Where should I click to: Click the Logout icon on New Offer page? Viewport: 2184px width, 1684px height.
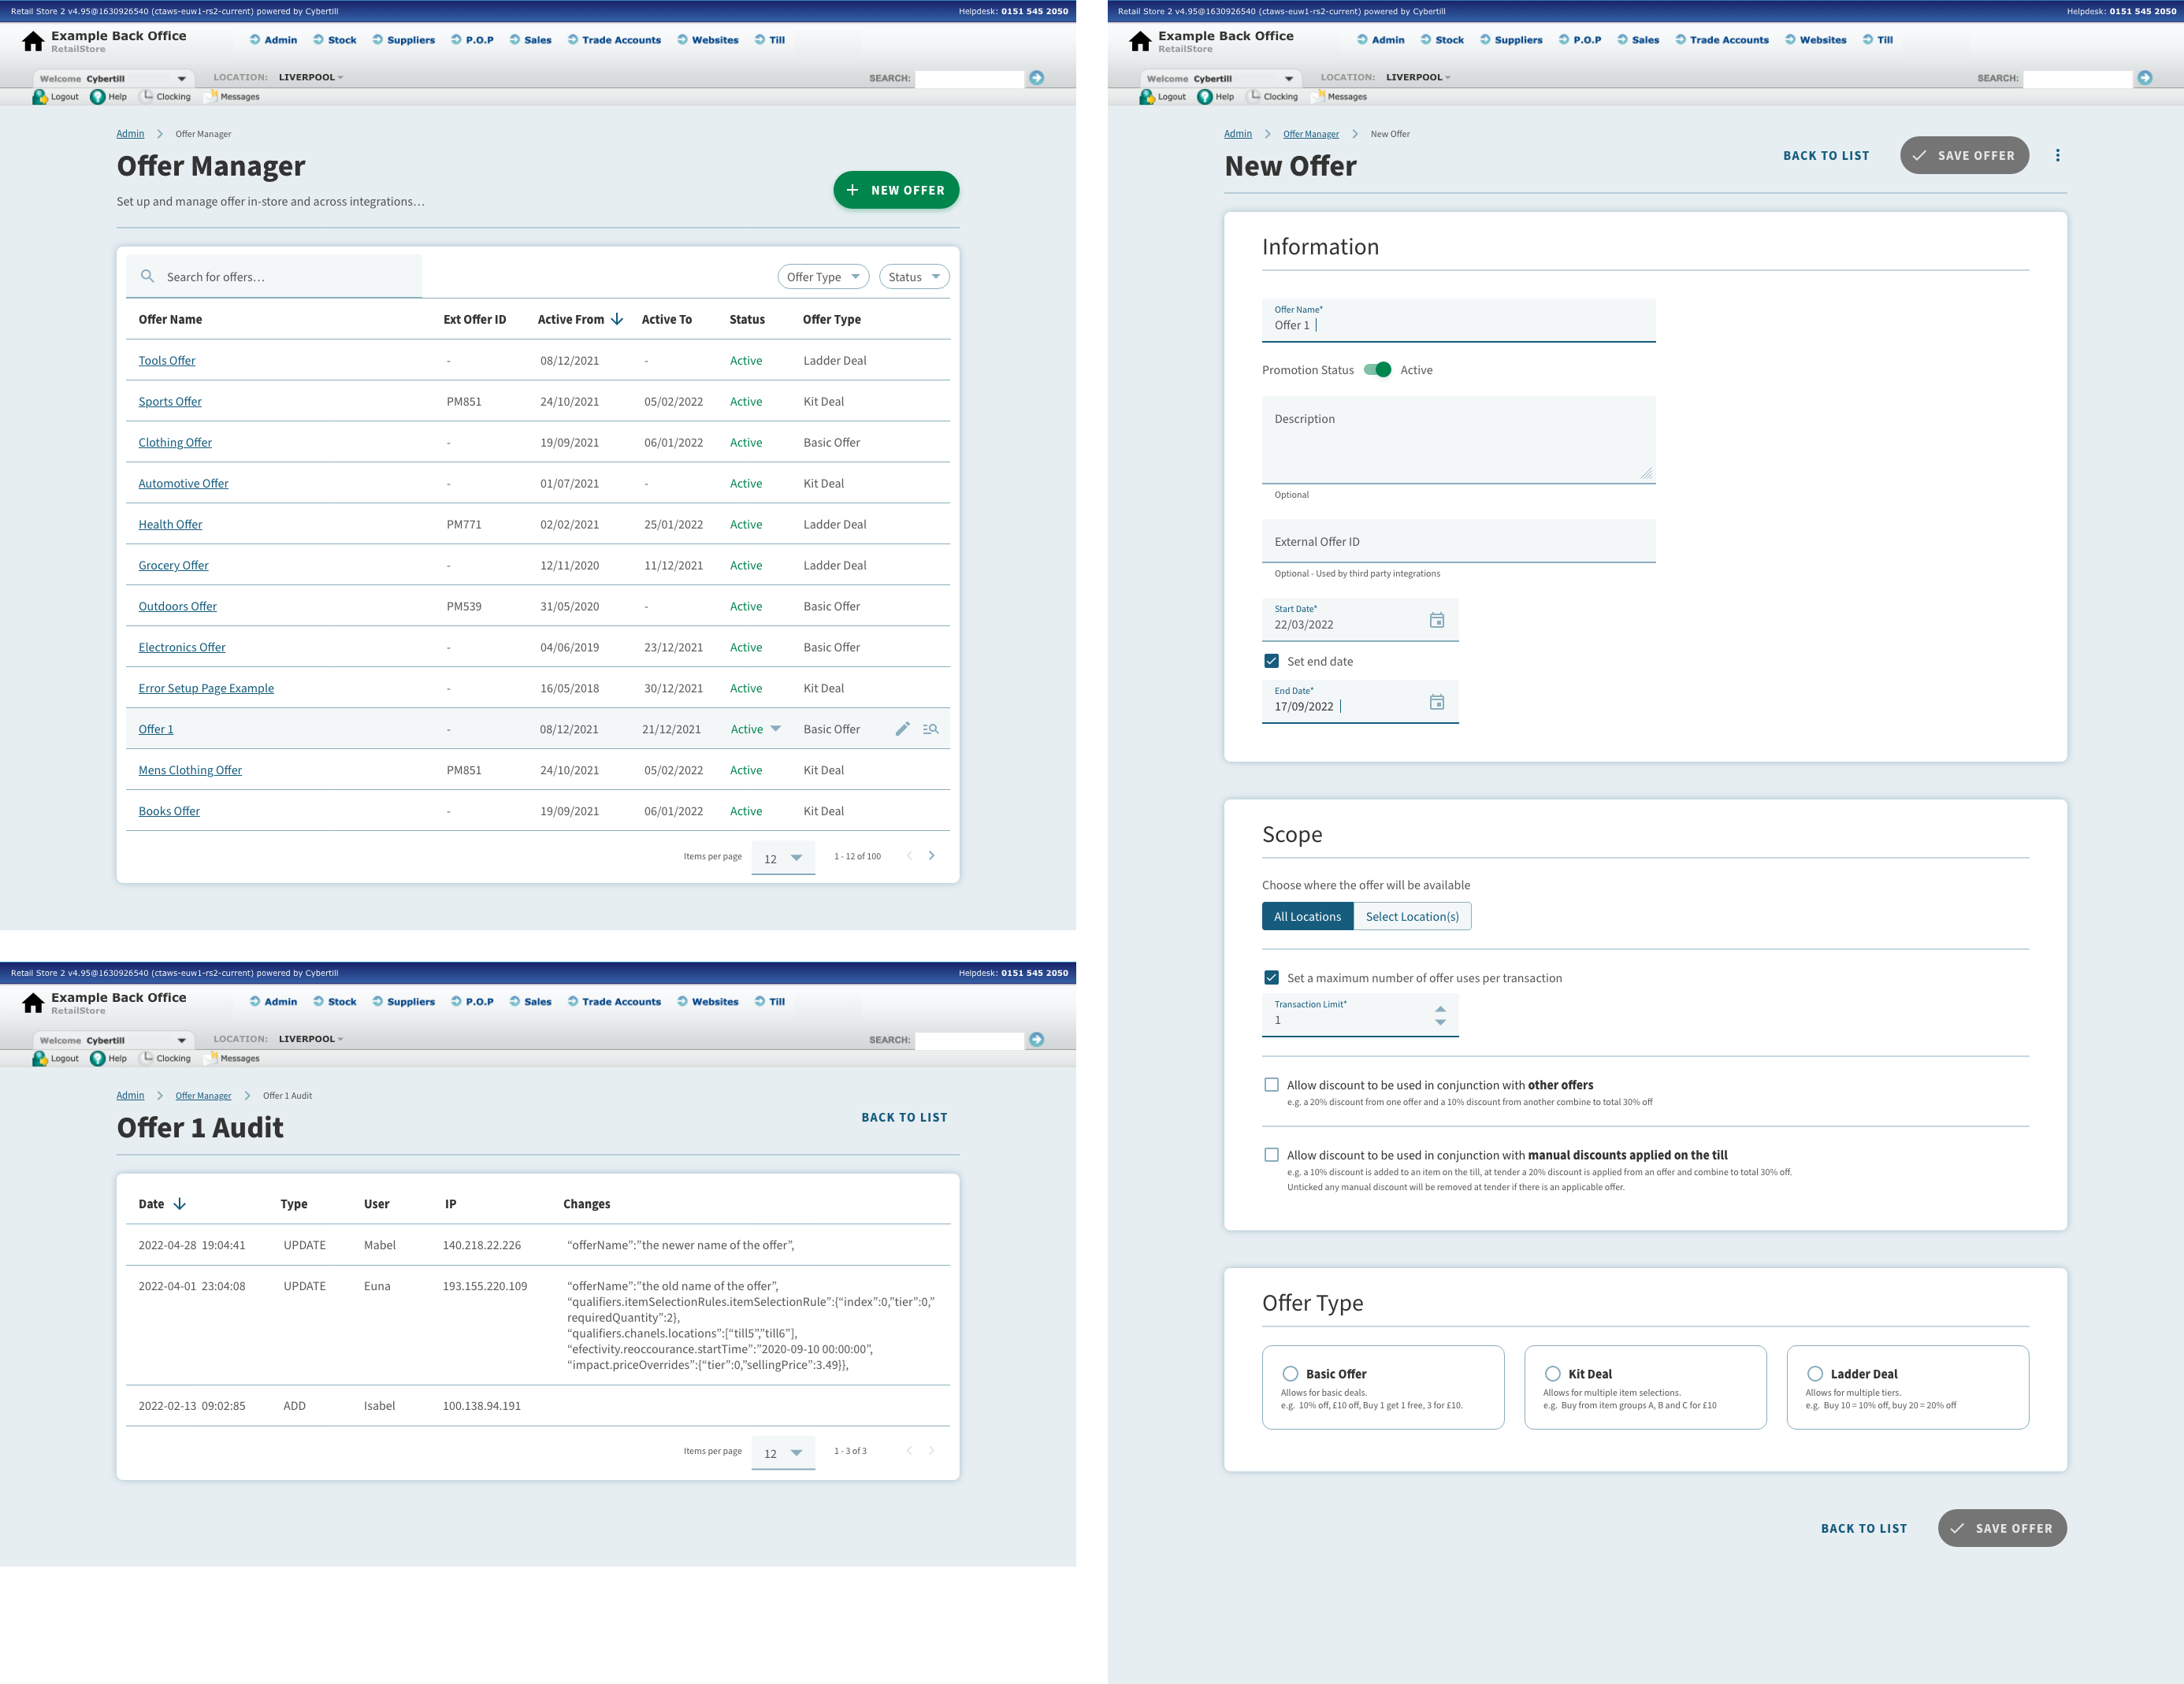click(x=1147, y=97)
